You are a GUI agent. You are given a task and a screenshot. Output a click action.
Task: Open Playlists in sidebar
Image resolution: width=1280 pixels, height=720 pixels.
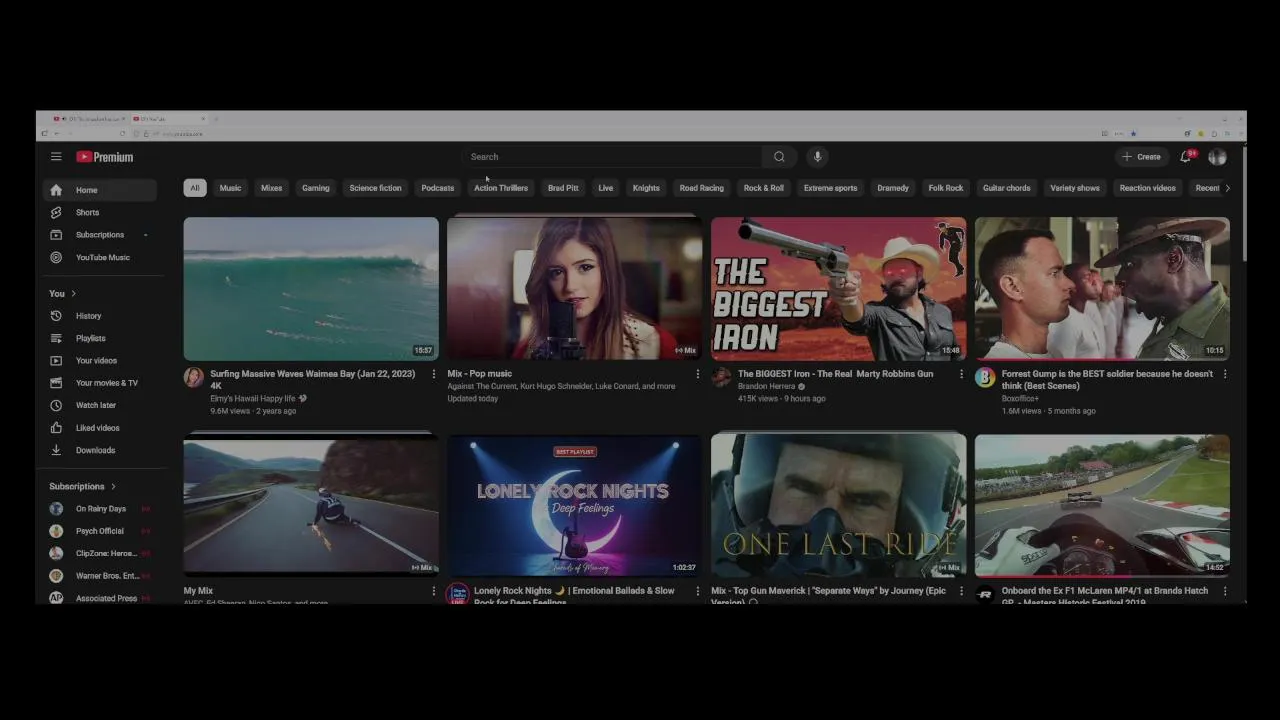100,338
